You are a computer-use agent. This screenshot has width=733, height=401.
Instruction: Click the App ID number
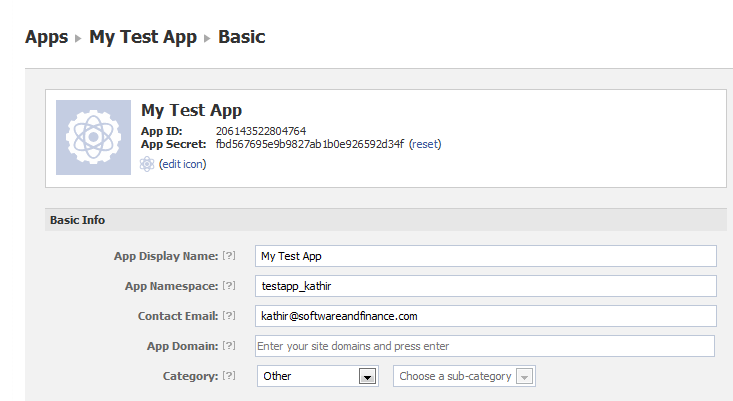261,131
